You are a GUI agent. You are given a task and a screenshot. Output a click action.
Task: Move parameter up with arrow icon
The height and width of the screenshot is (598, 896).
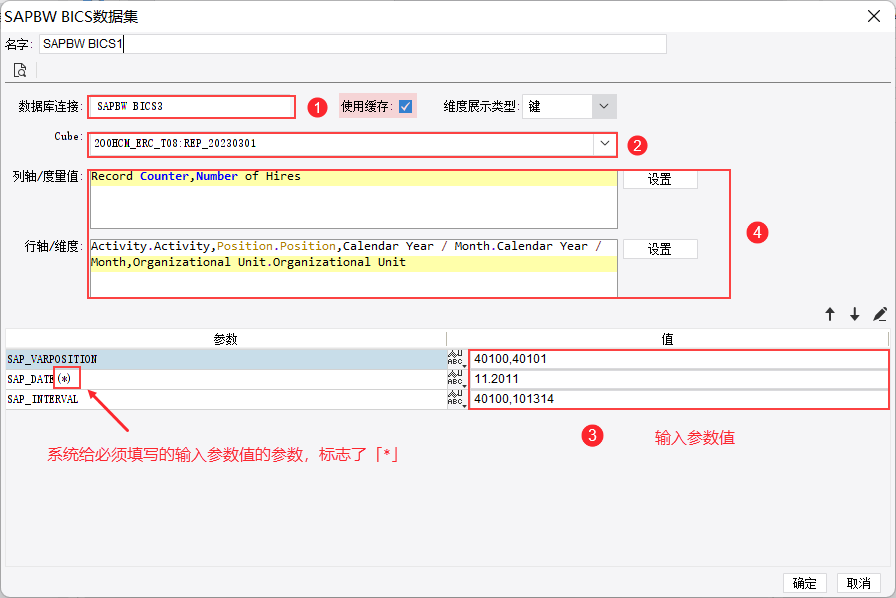point(830,314)
